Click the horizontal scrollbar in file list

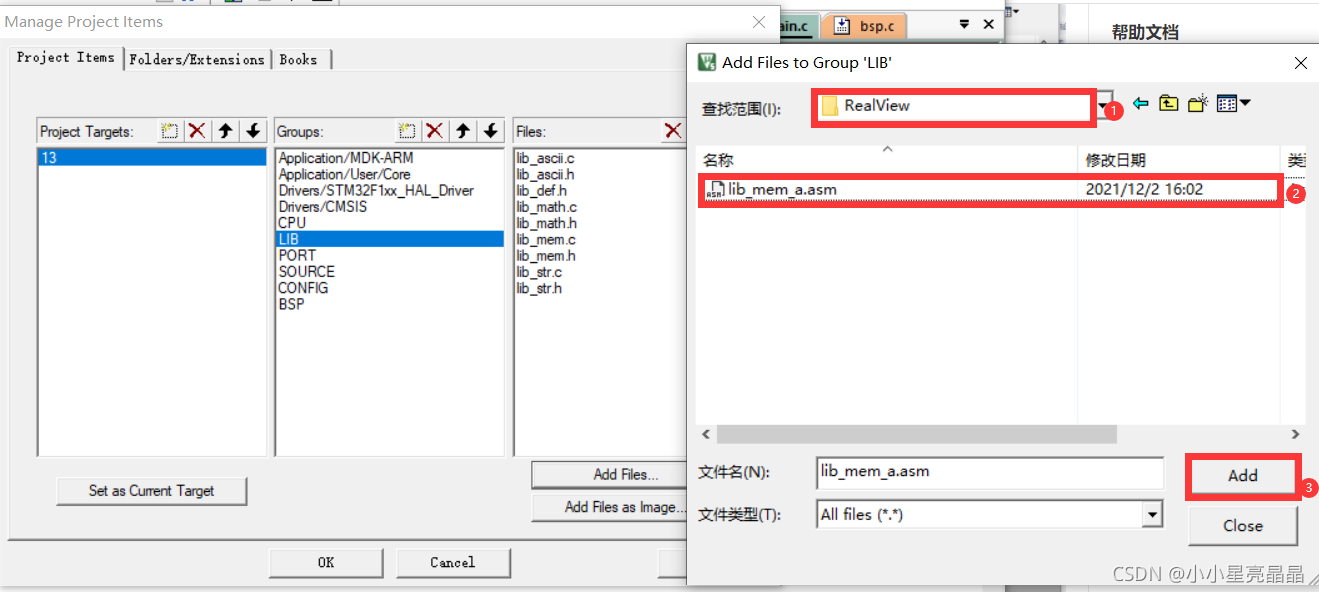916,434
